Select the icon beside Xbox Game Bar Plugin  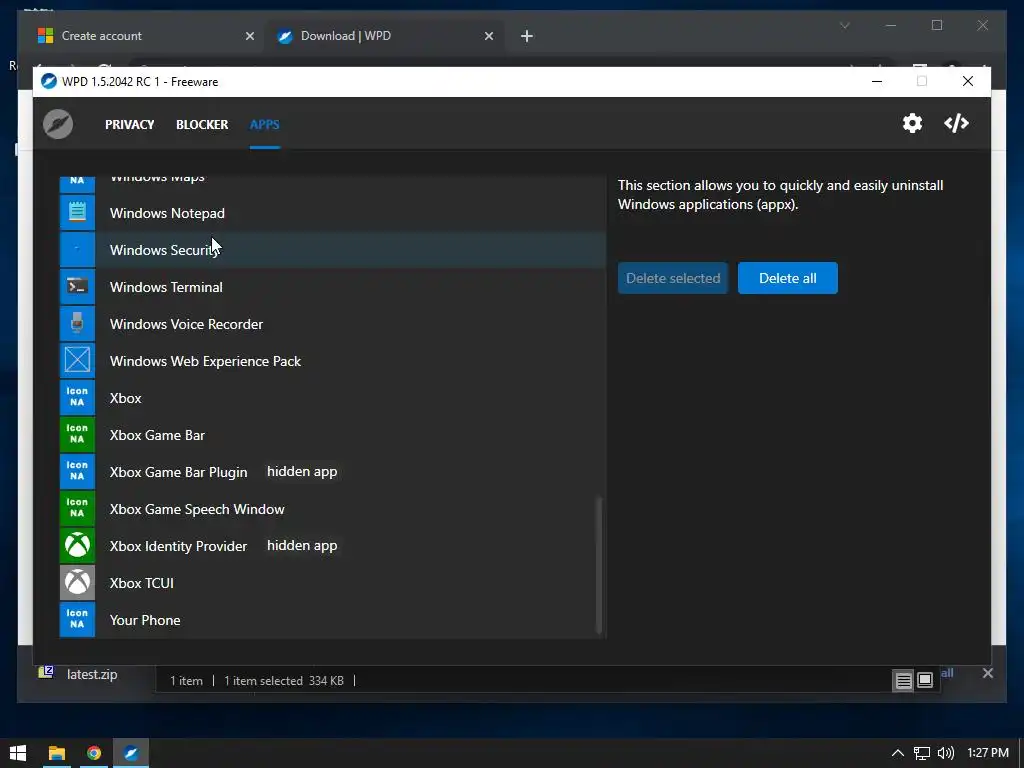(x=77, y=472)
